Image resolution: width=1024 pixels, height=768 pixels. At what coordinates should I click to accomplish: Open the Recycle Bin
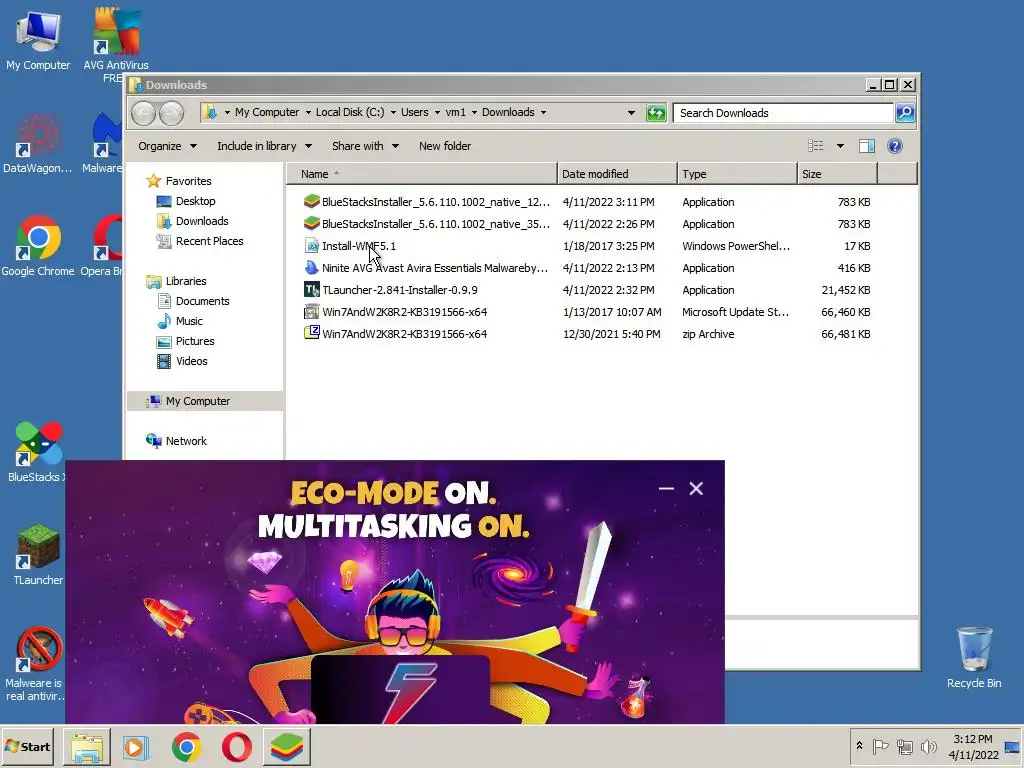click(974, 657)
